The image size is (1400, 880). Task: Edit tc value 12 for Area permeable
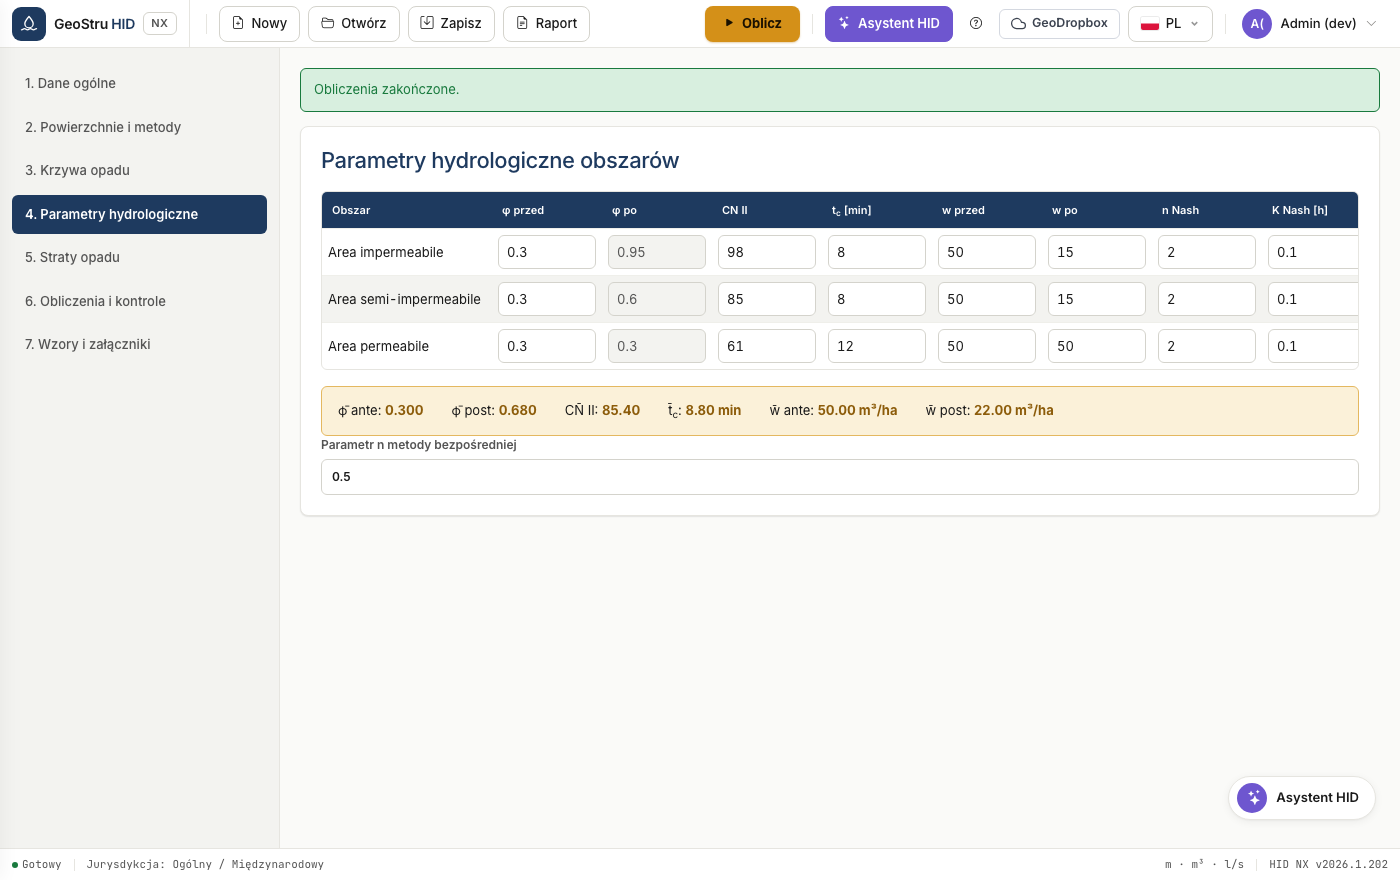[877, 346]
